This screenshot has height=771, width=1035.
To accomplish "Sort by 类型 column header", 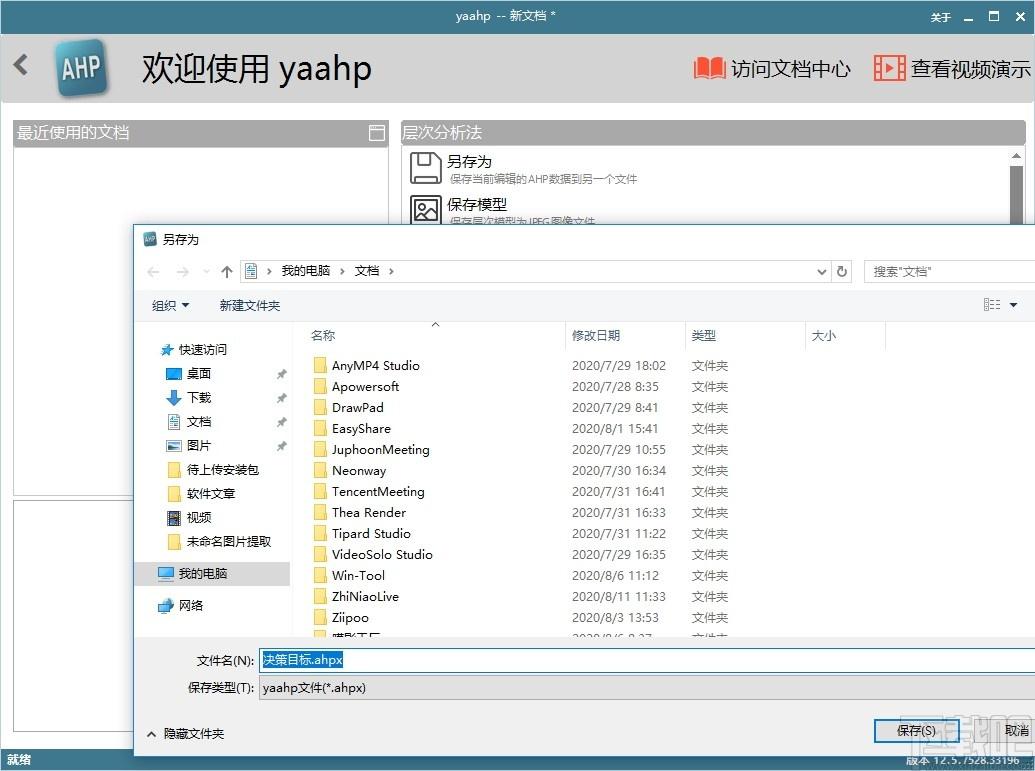I will coord(704,335).
